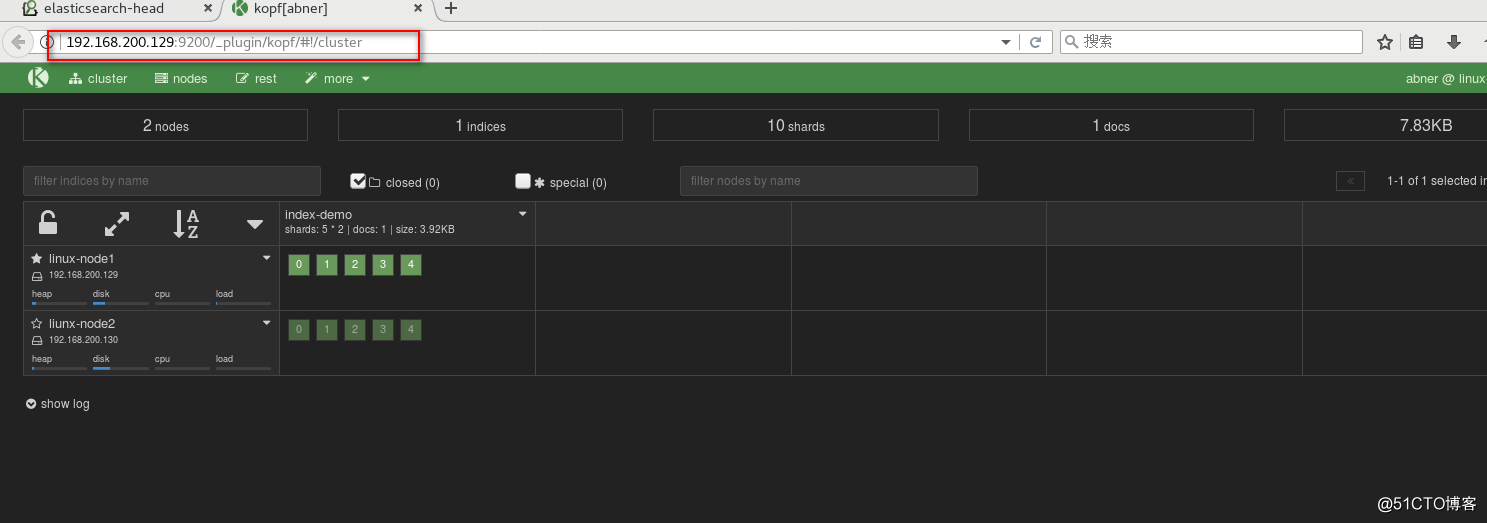The width and height of the screenshot is (1487, 523).
Task: Click the 192.168.200.129 IP under linux-node1
Action: click(x=83, y=275)
